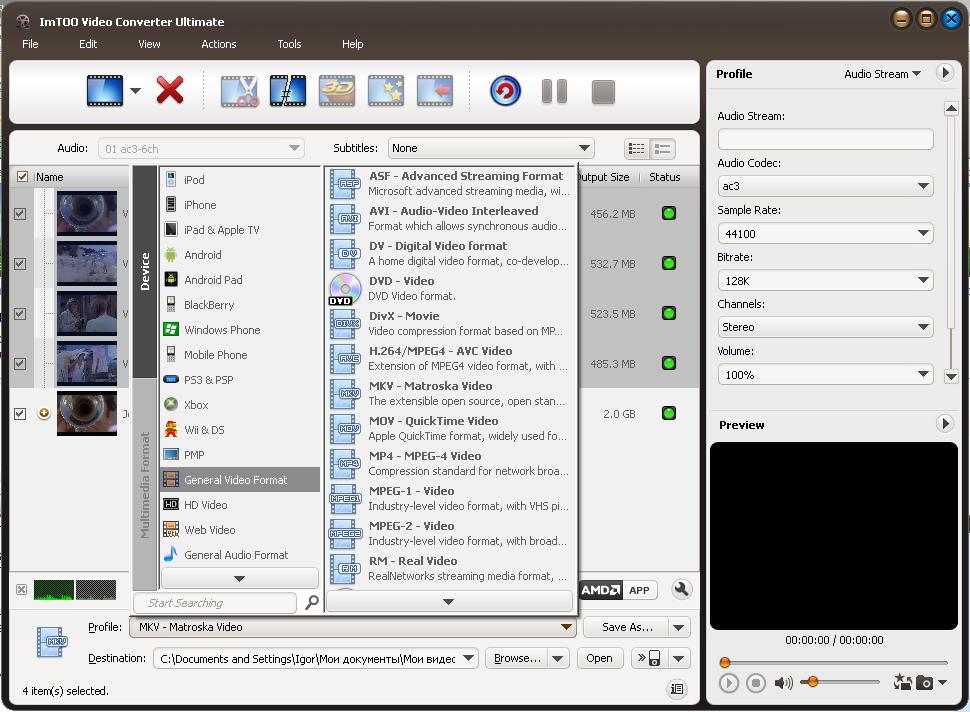Click the Open destination button
The image size is (970, 712).
pos(599,658)
